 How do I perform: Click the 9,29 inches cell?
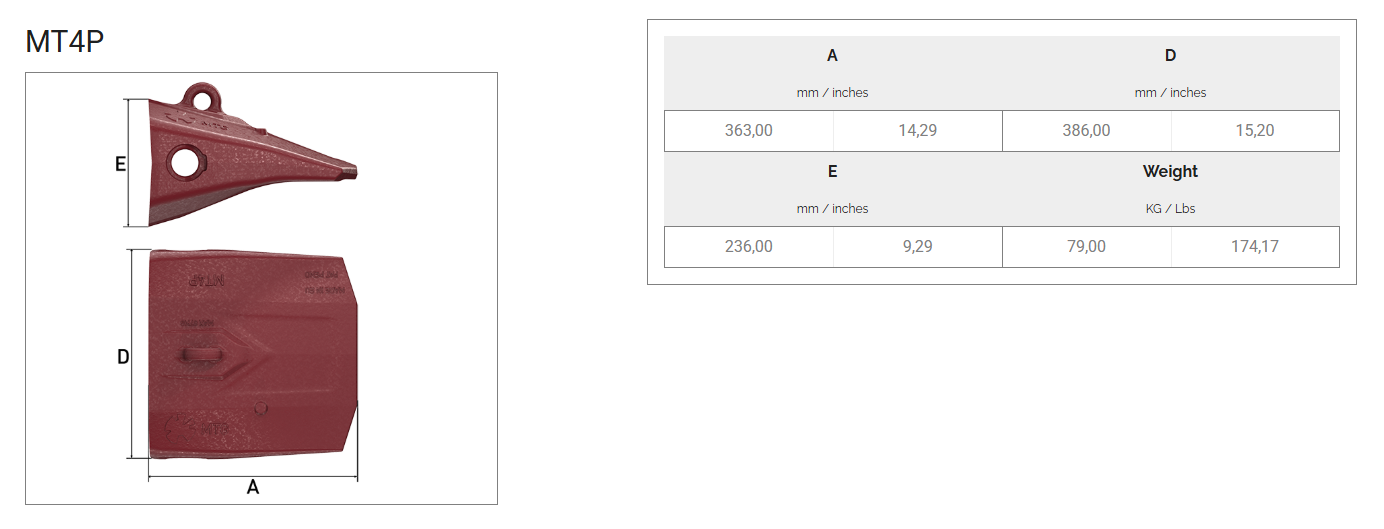[917, 247]
